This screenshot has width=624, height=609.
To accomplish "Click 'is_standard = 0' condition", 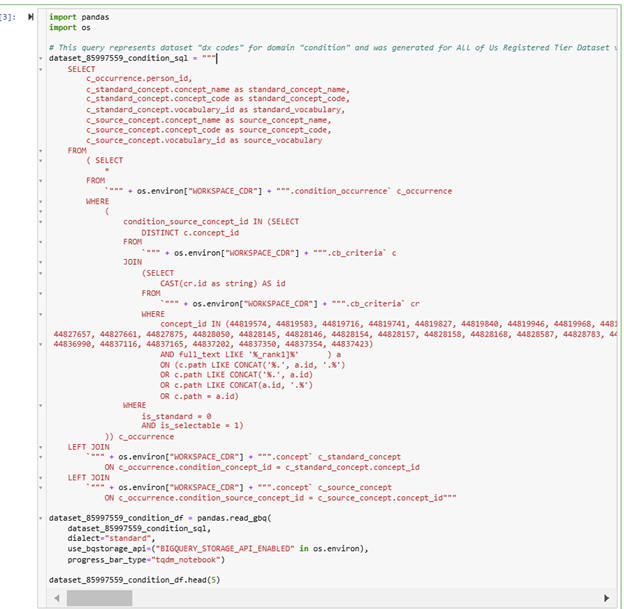I will [176, 417].
